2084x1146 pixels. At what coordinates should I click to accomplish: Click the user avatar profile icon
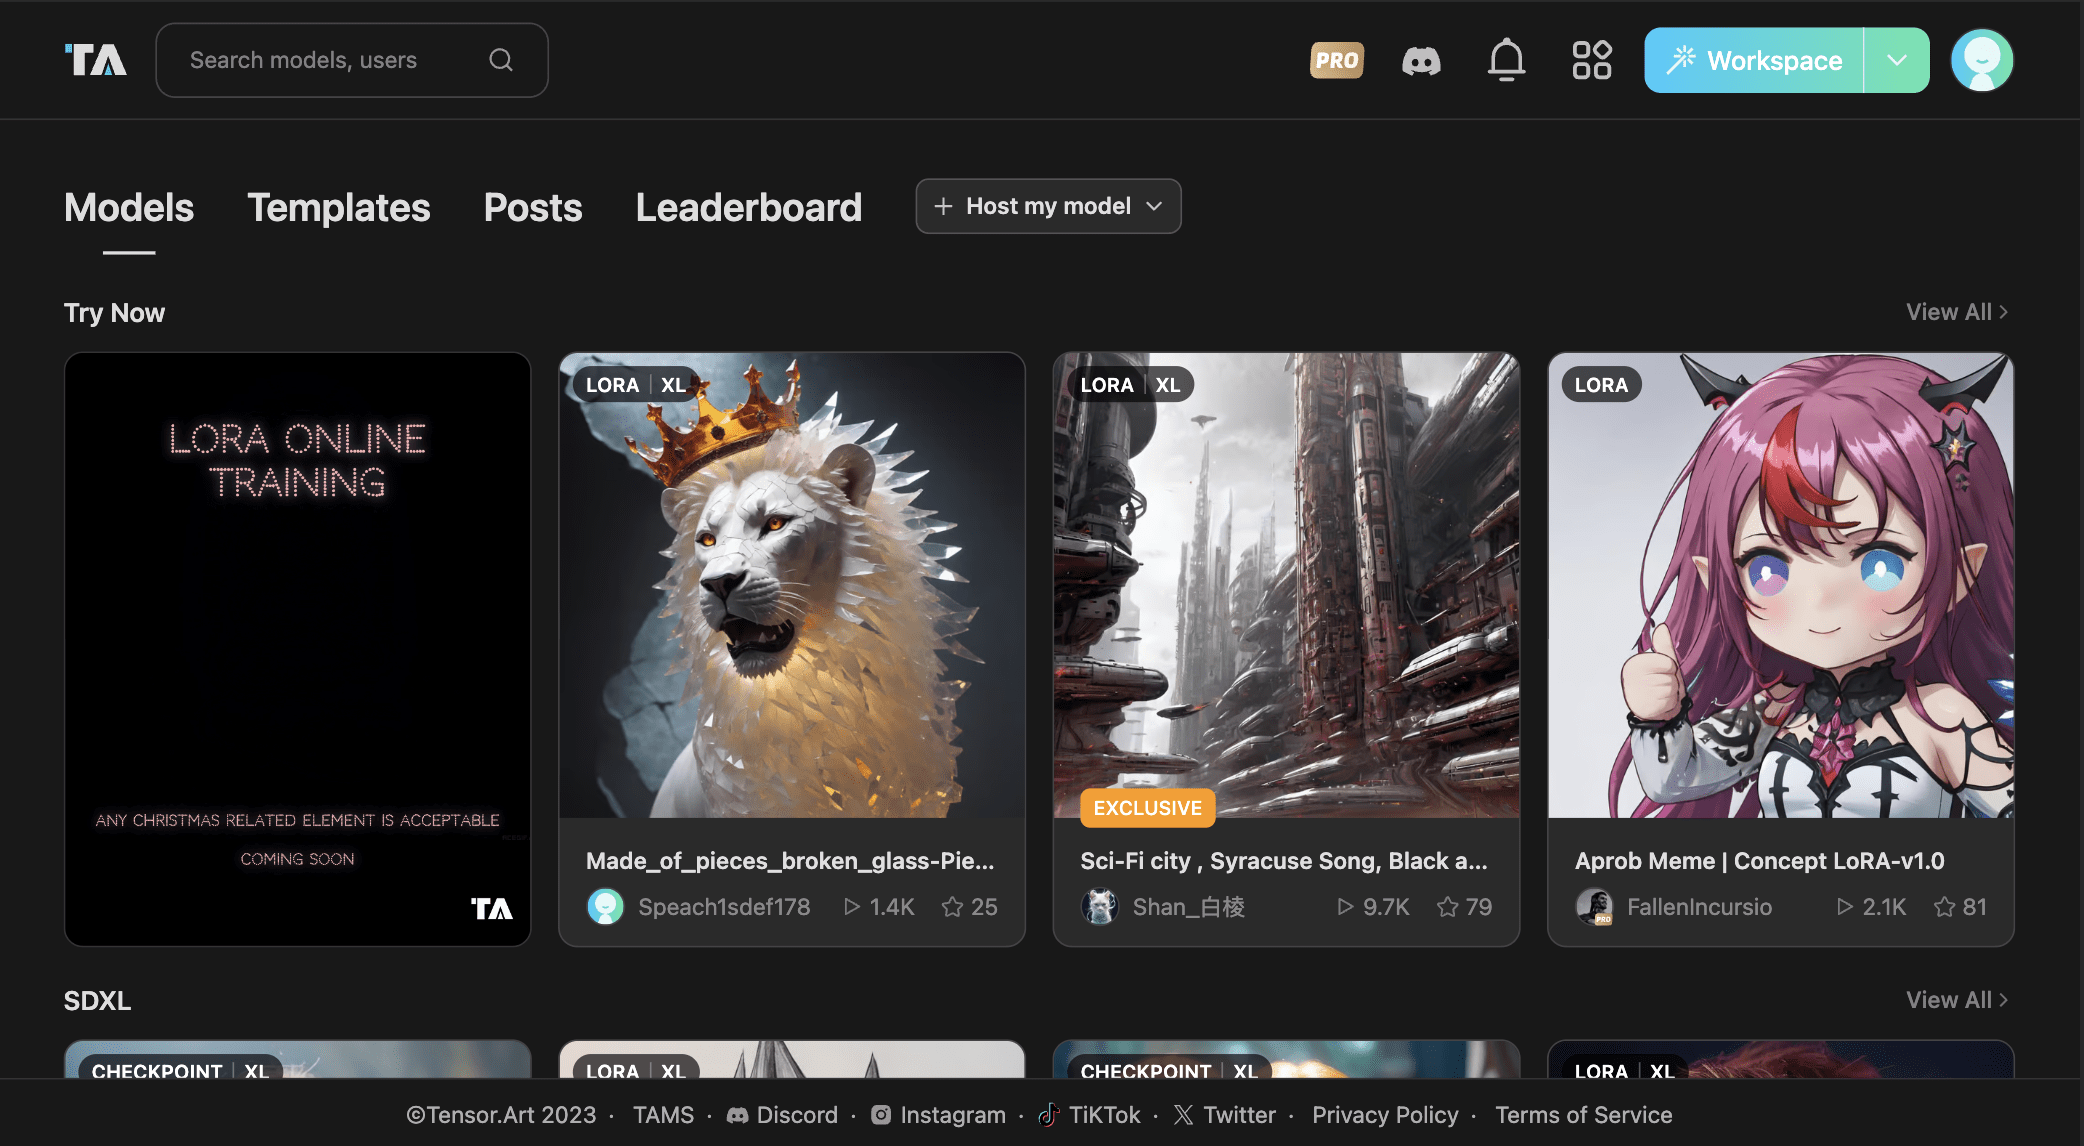pos(1985,59)
